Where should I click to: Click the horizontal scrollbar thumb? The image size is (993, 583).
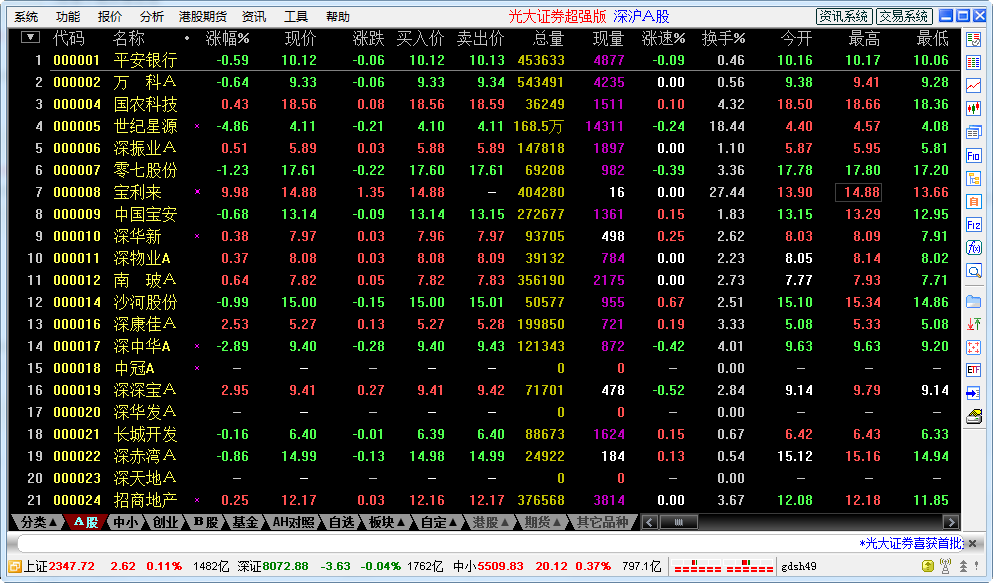pyautogui.click(x=679, y=522)
